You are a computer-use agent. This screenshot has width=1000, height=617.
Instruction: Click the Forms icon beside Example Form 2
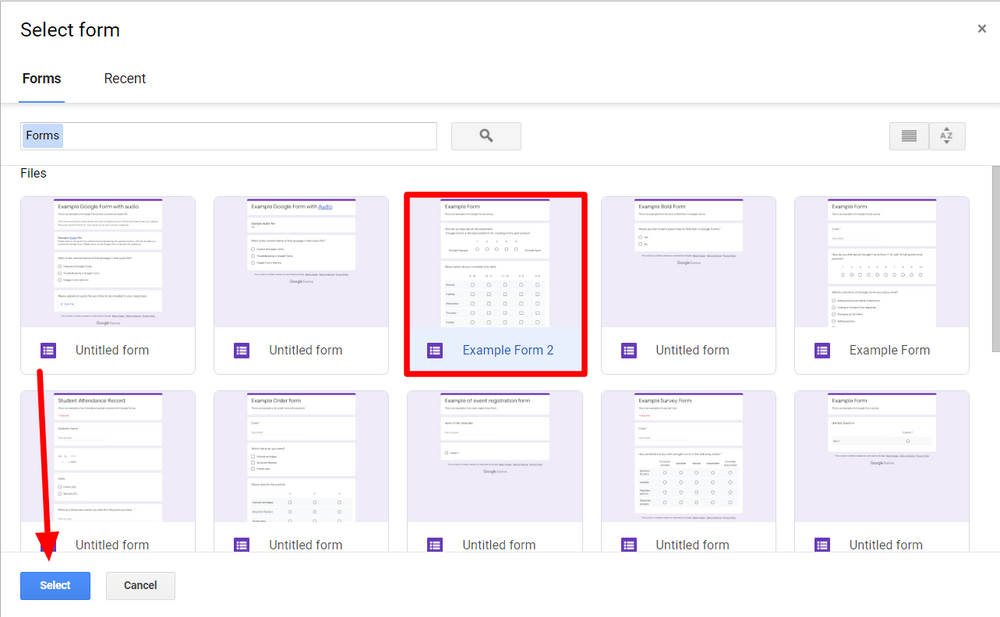(434, 350)
